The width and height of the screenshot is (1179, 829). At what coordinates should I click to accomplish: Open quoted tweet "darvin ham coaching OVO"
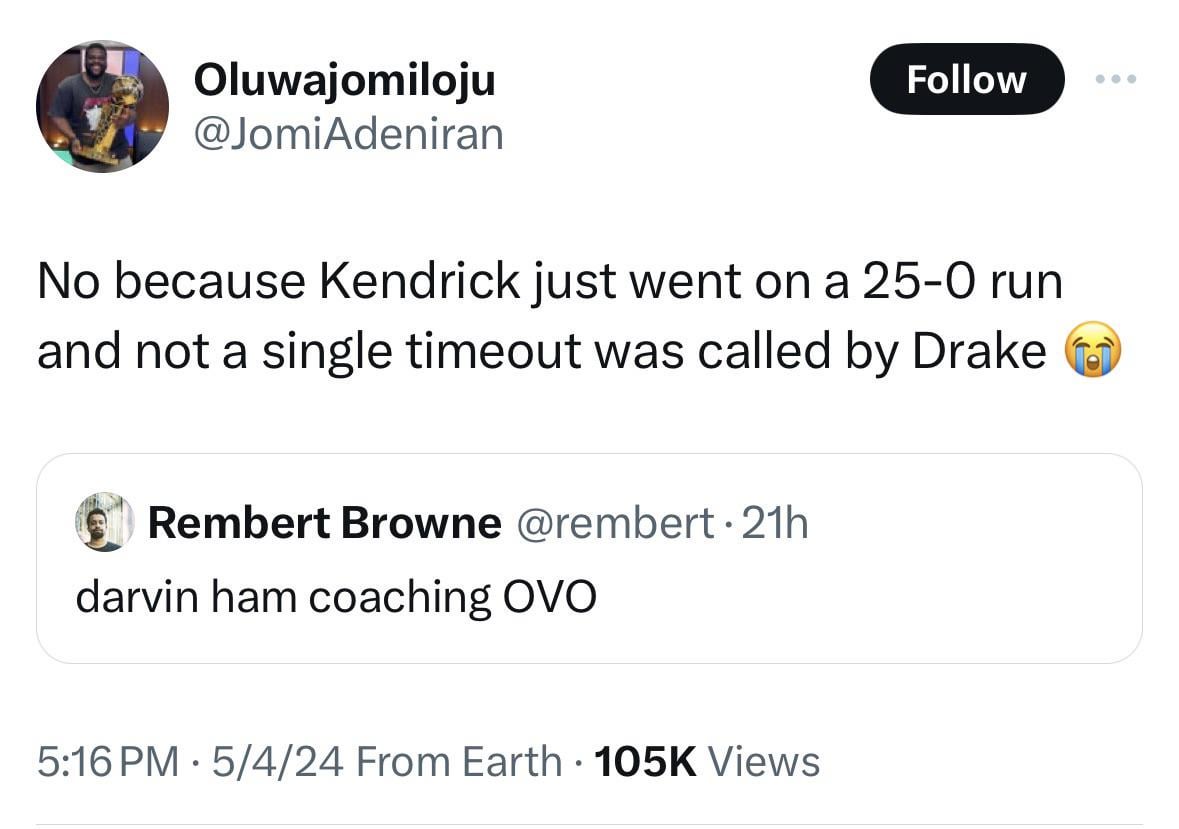pos(336,597)
